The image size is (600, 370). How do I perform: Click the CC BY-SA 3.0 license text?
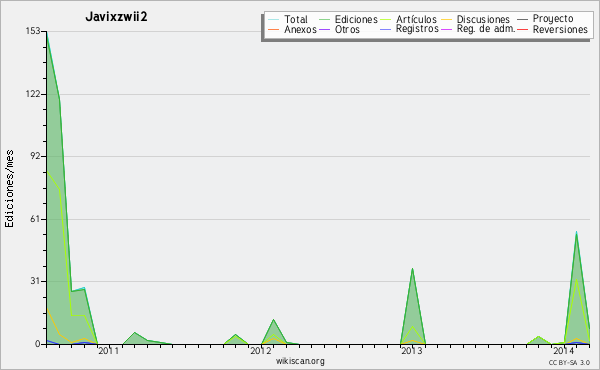pos(569,362)
